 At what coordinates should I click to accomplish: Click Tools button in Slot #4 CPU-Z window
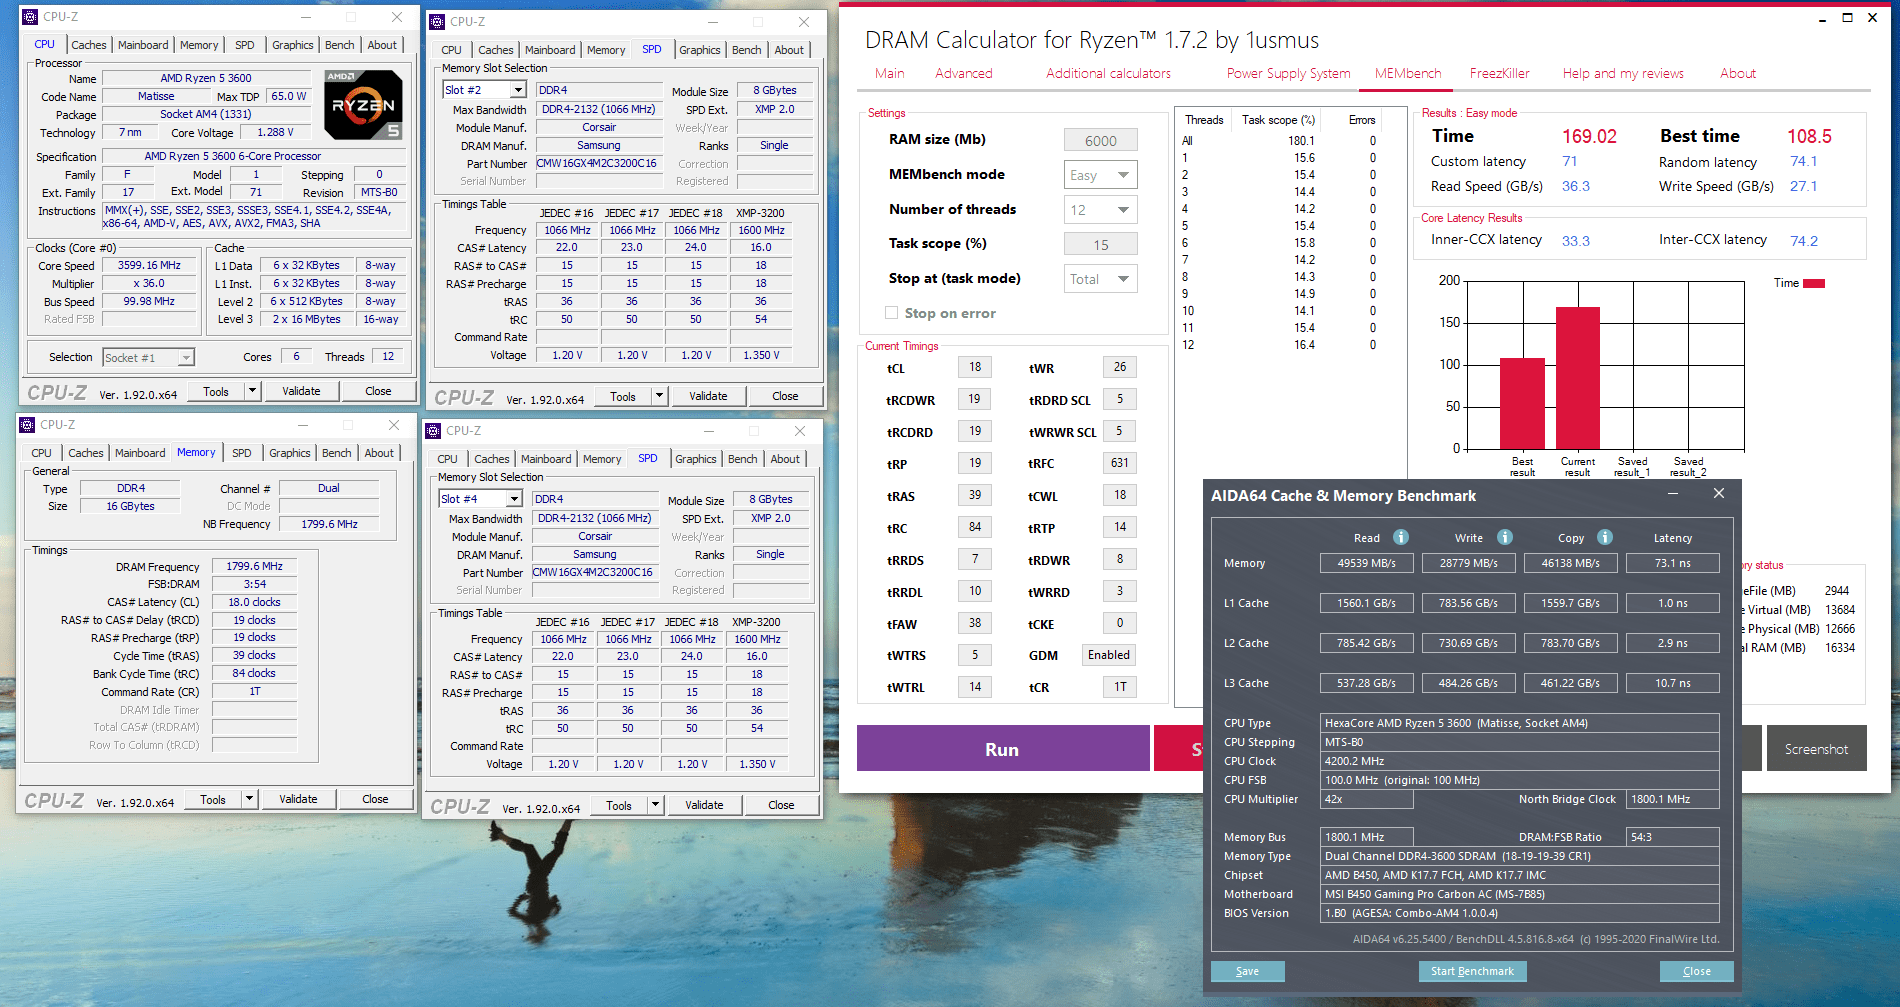point(619,805)
